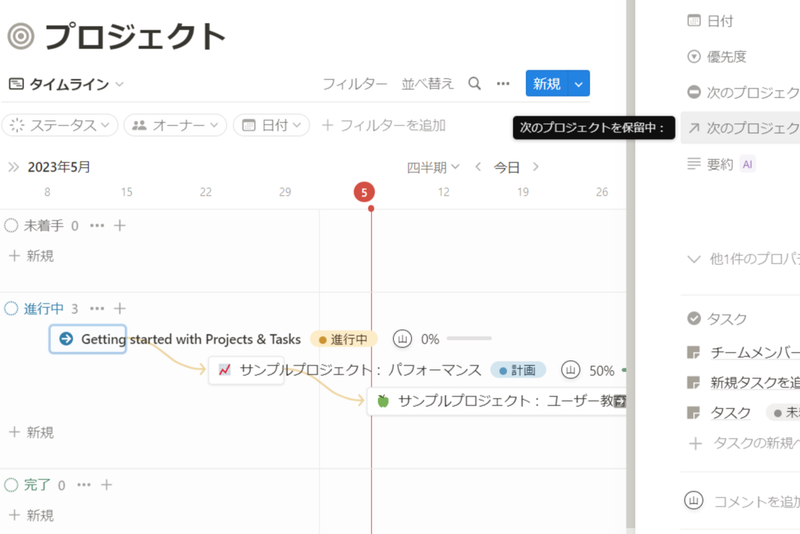Toggle the 進行中 status circle
Screen dimensions: 800x534
click(x=11, y=309)
